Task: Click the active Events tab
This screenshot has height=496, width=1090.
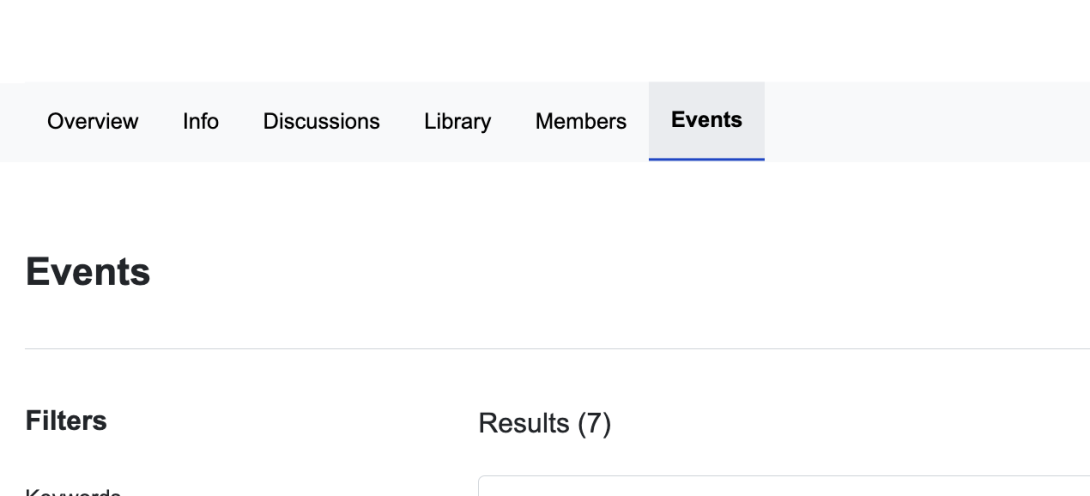Action: pyautogui.click(x=707, y=121)
